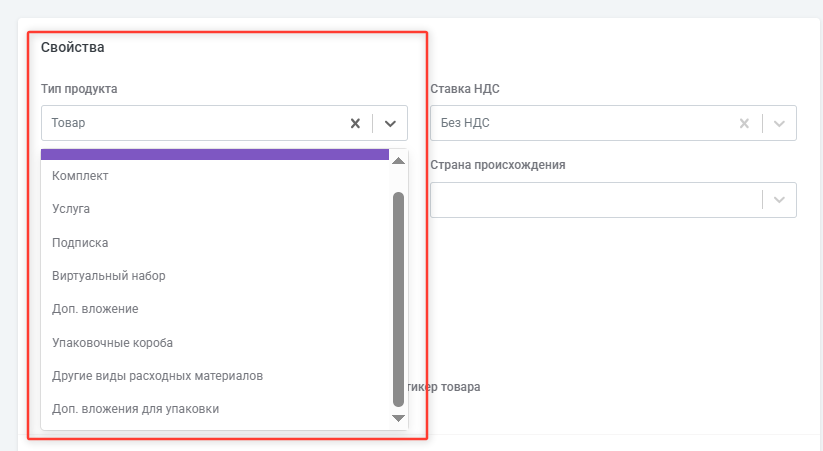
Task: Choose Комплект from the product type list
Action: [x=80, y=176]
